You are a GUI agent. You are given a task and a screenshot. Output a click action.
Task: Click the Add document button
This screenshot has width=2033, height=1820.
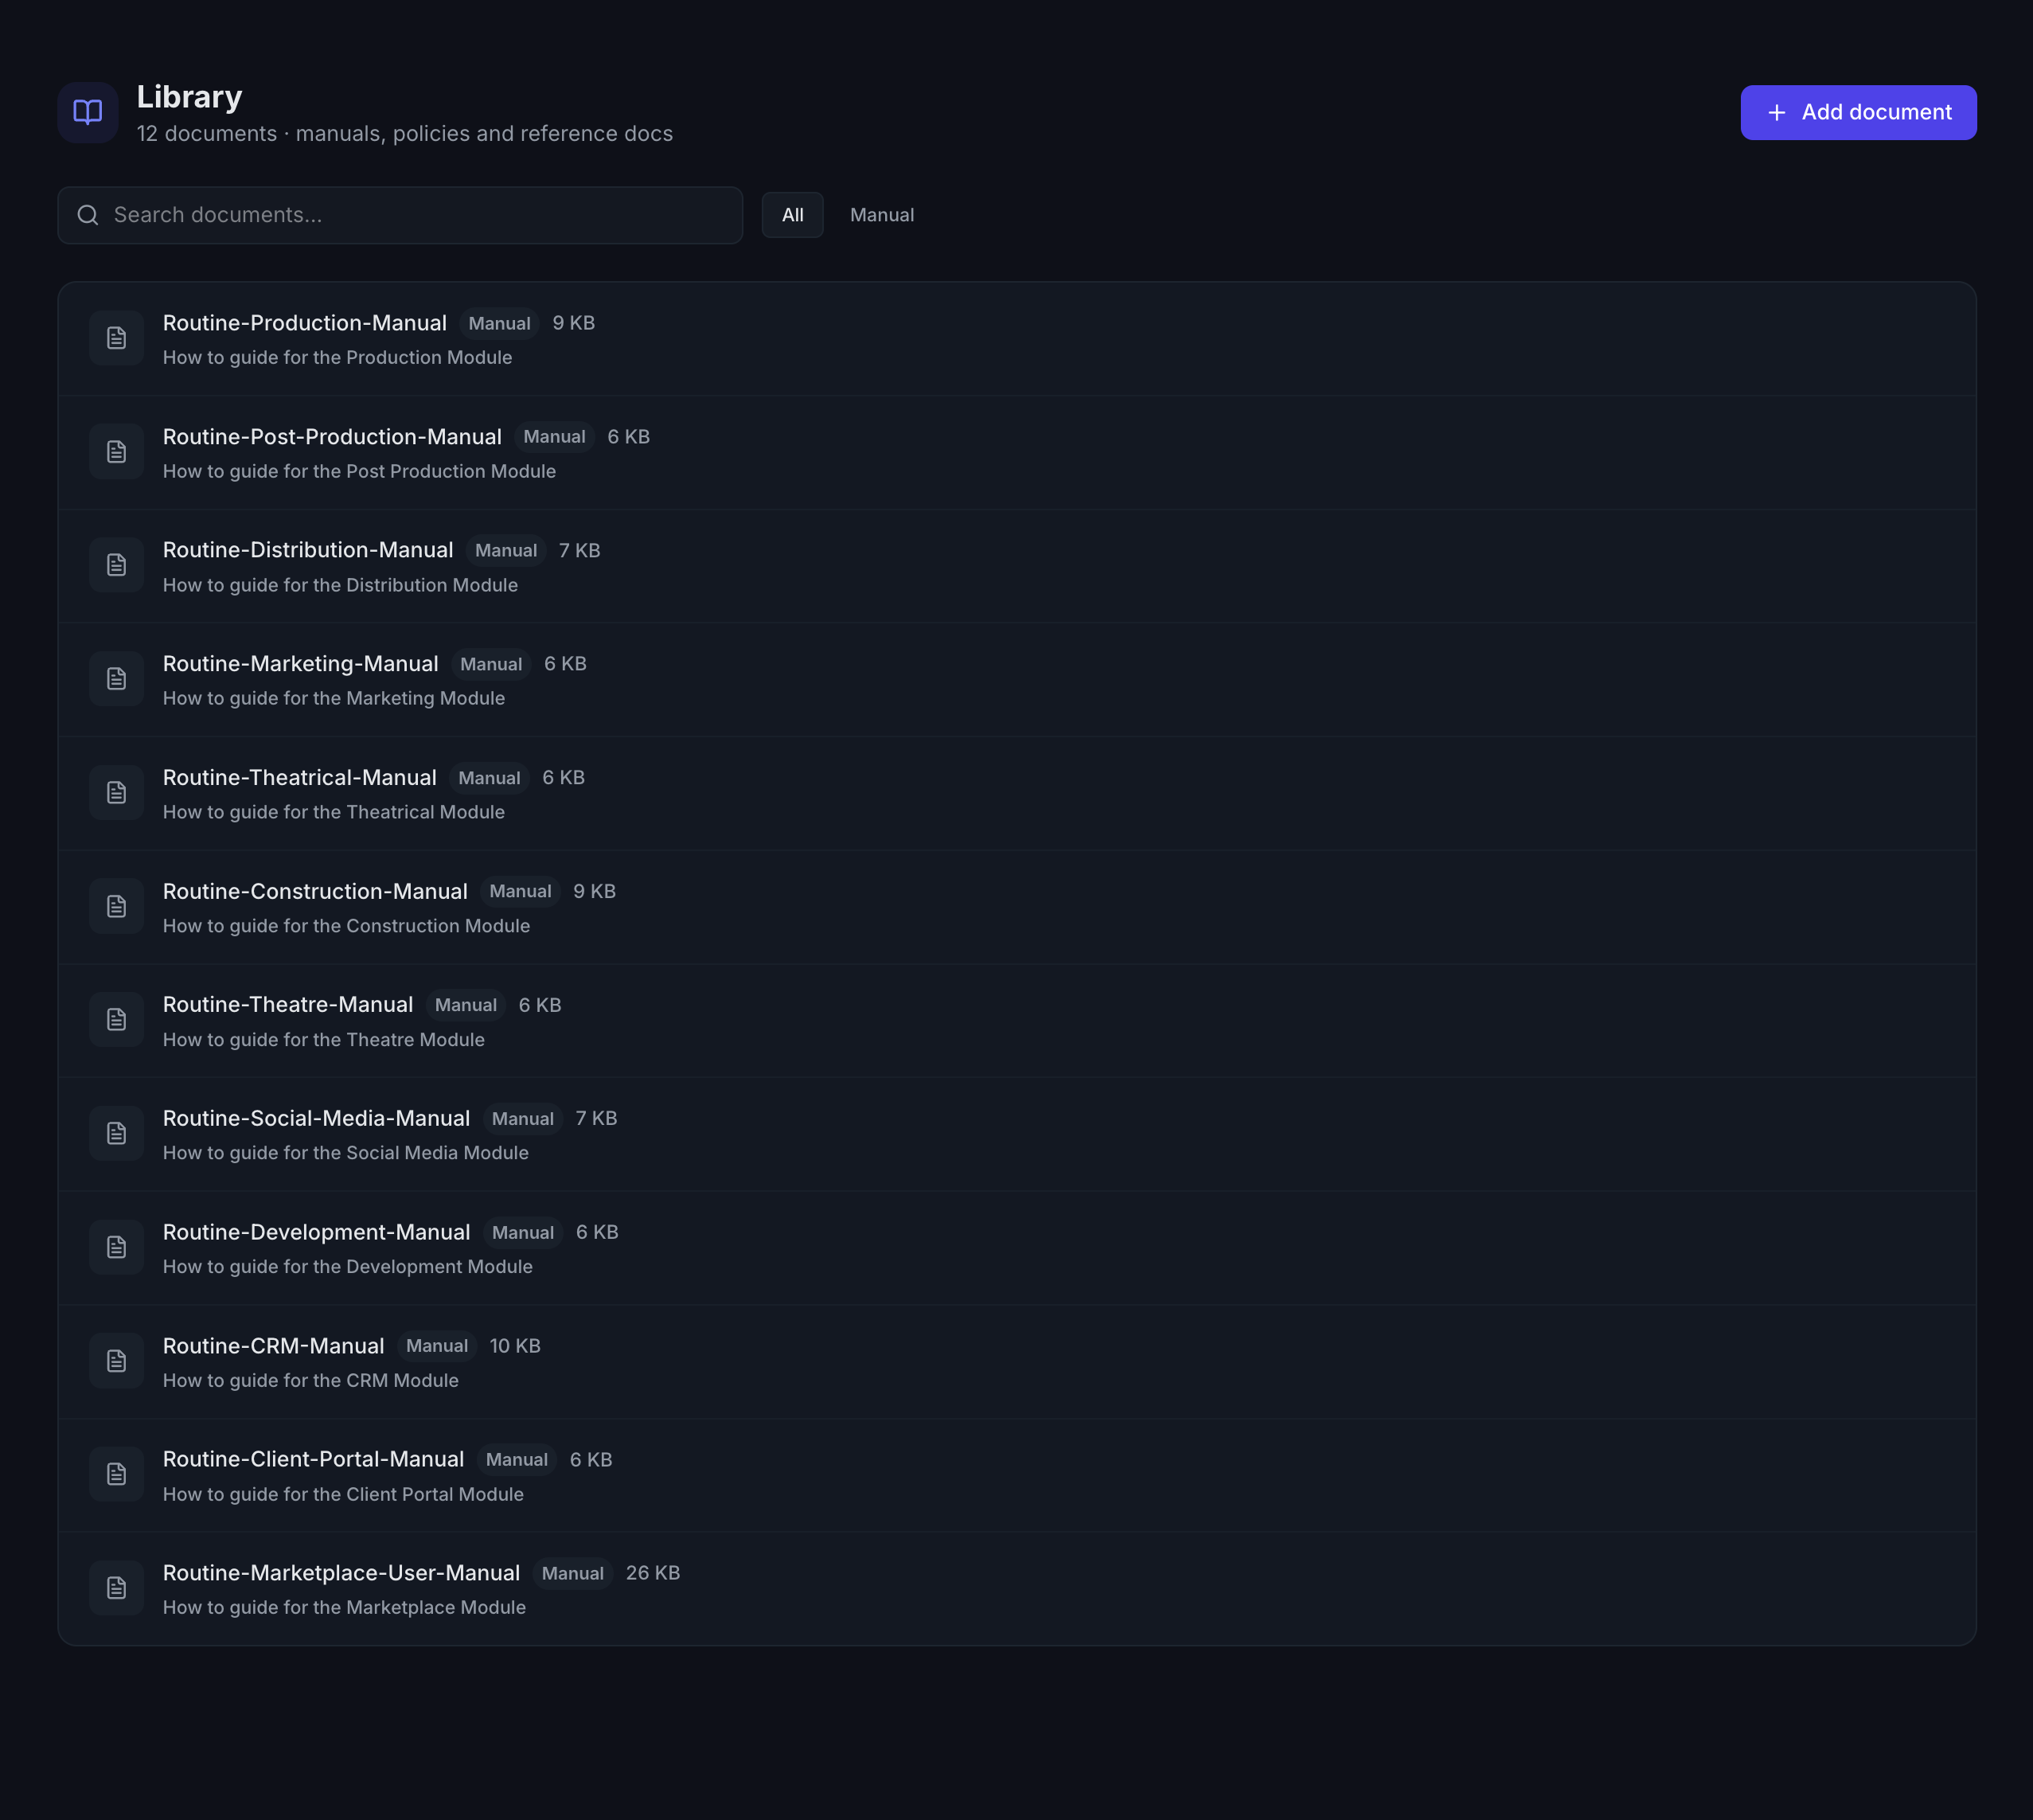tap(1858, 113)
